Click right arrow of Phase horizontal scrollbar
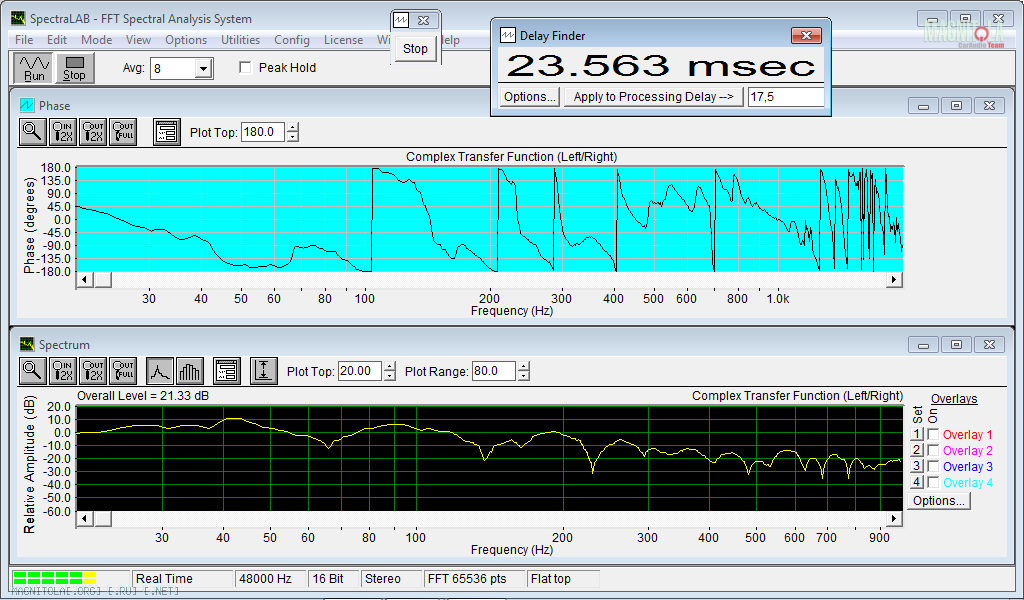Image resolution: width=1024 pixels, height=600 pixels. pos(895,280)
